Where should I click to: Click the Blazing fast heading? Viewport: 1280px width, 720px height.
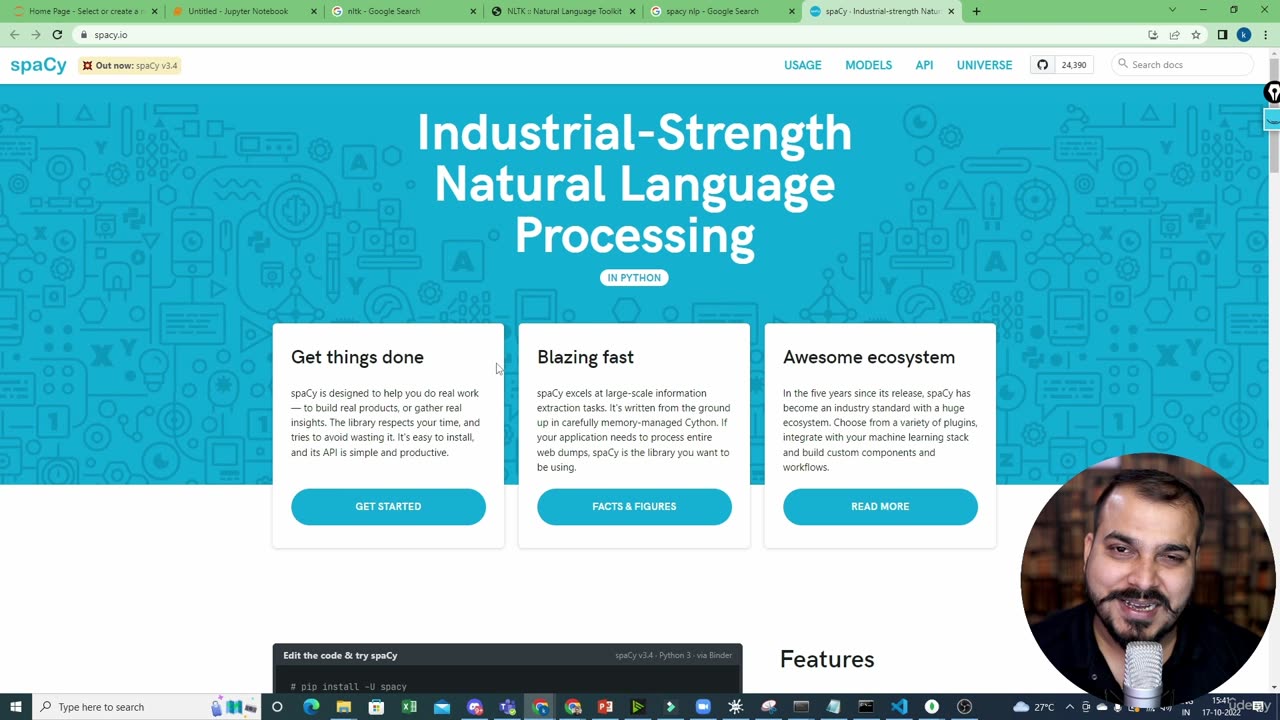coord(585,357)
